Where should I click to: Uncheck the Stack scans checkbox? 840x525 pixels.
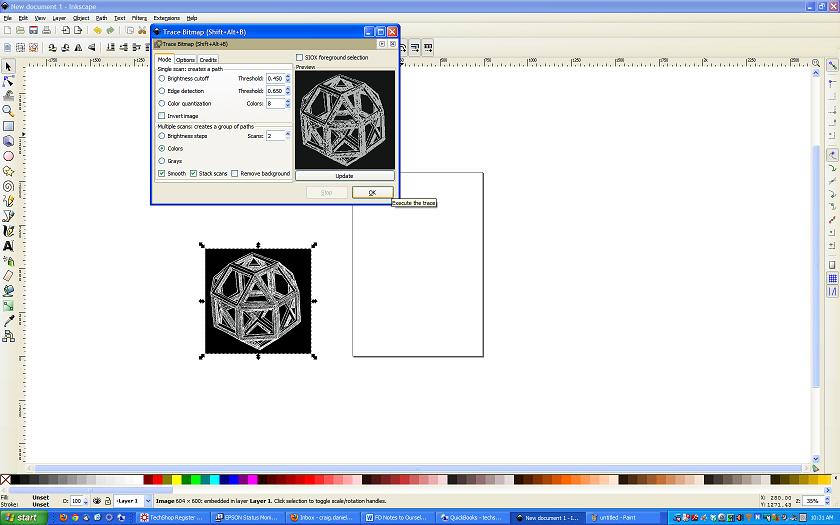click(193, 174)
